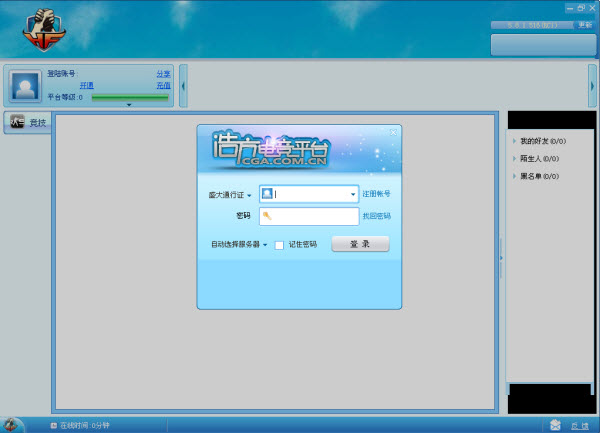Collapse the profile panel with left arrow
Viewport: 600px width, 433px height.
click(183, 86)
